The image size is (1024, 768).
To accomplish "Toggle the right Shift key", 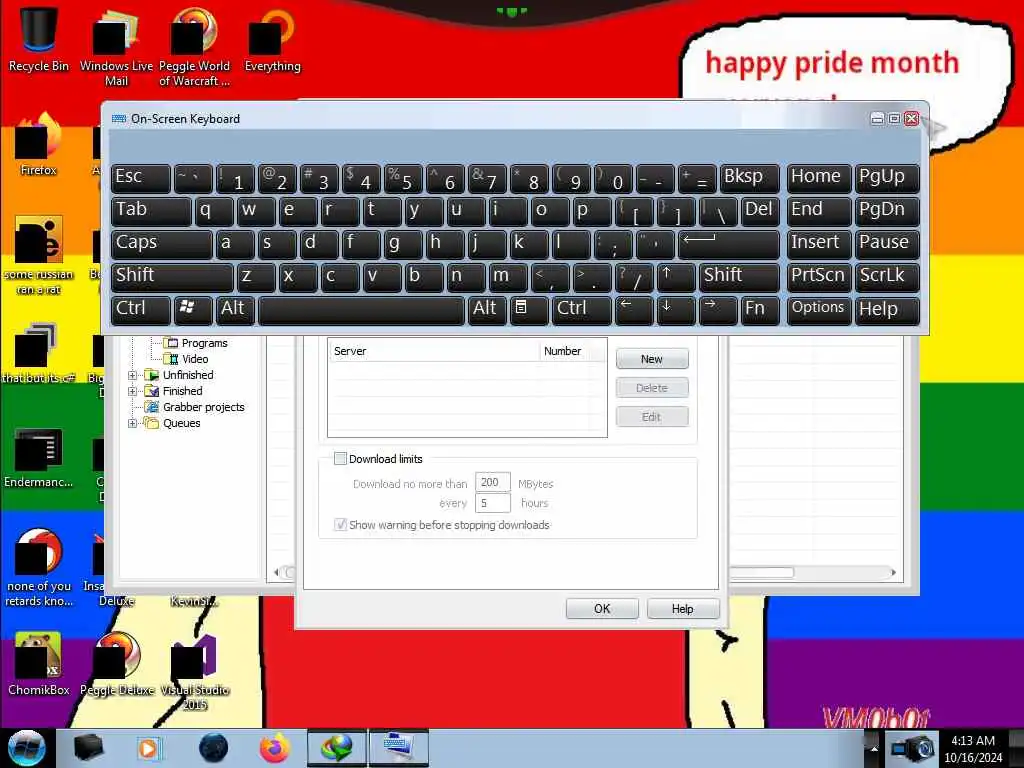I will pos(739,277).
